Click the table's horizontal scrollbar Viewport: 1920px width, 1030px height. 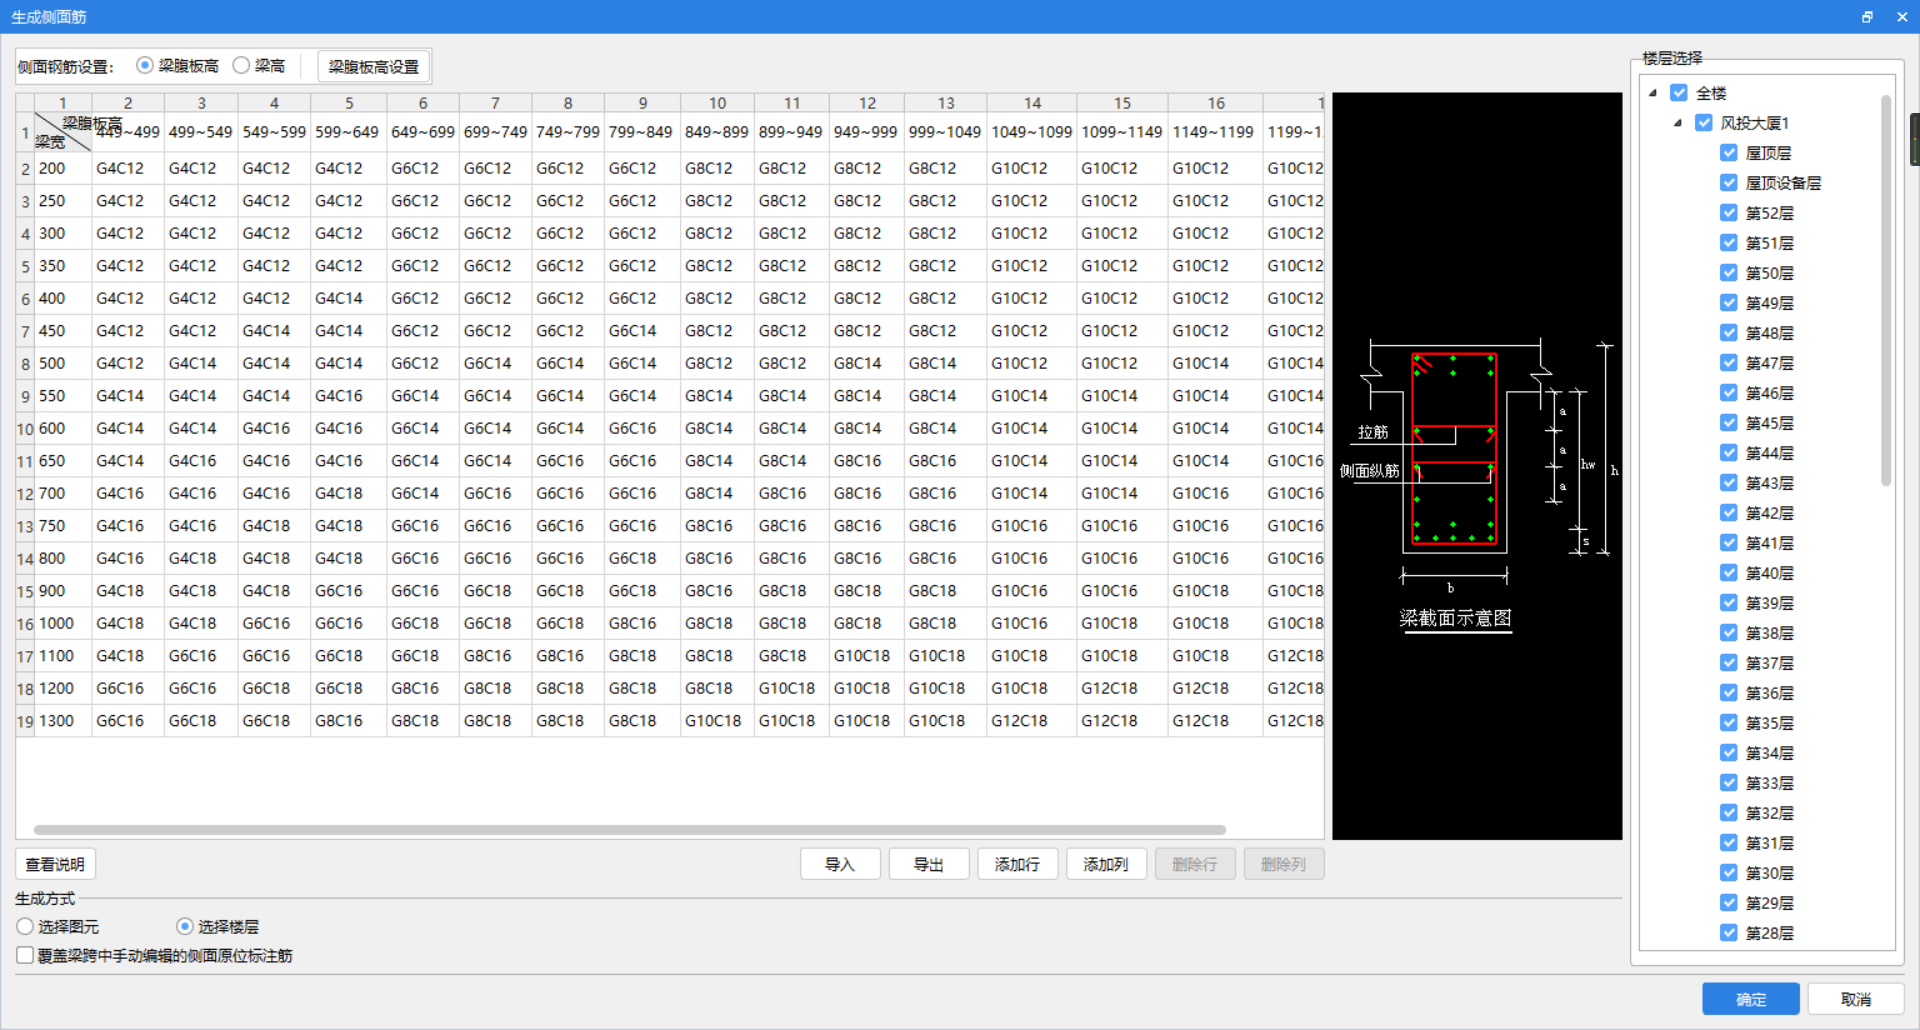point(630,830)
